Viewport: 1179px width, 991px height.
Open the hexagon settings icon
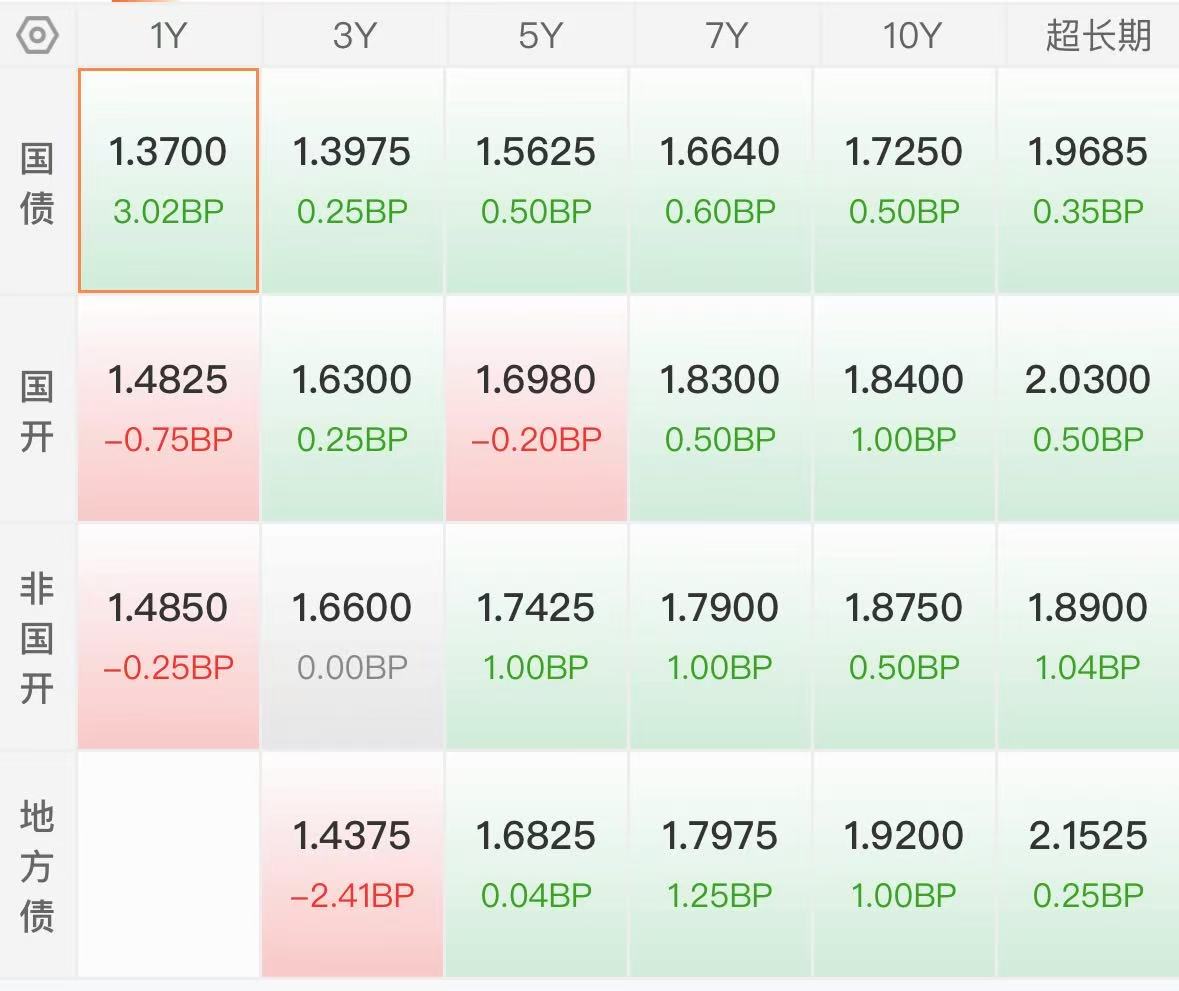tap(37, 35)
